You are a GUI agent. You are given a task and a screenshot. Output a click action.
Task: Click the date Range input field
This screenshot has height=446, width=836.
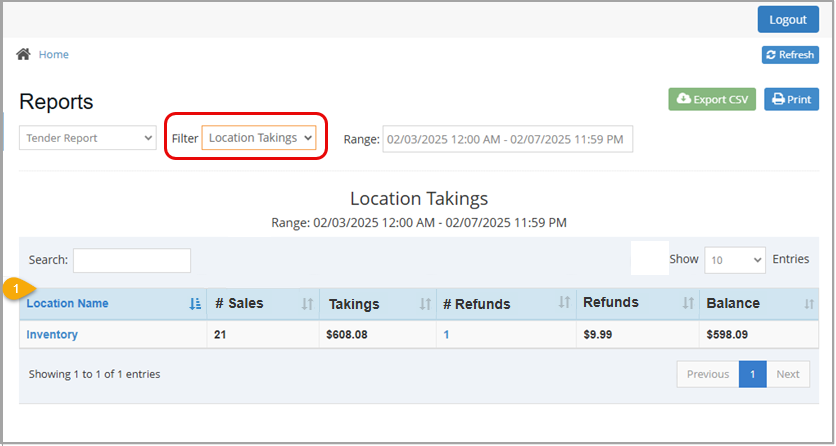[x=508, y=139]
